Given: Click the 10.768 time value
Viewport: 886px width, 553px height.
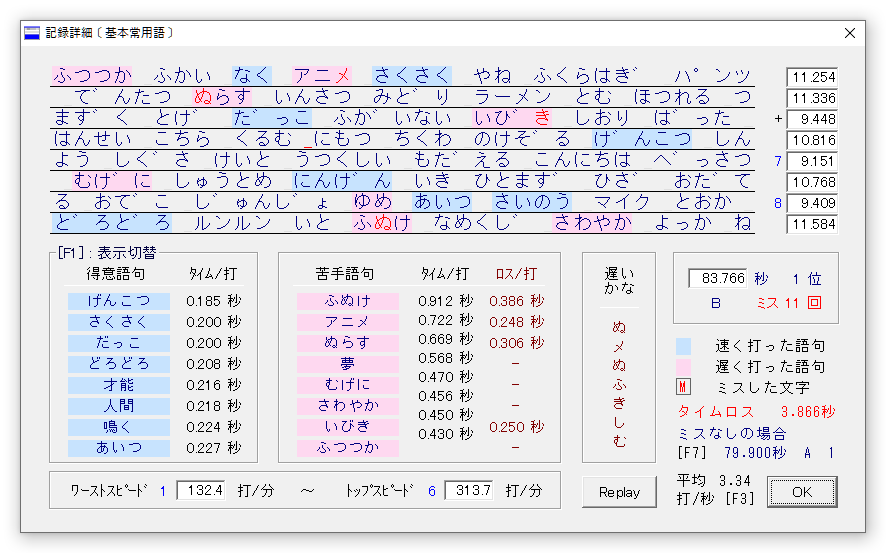Looking at the screenshot, I should [x=812, y=182].
